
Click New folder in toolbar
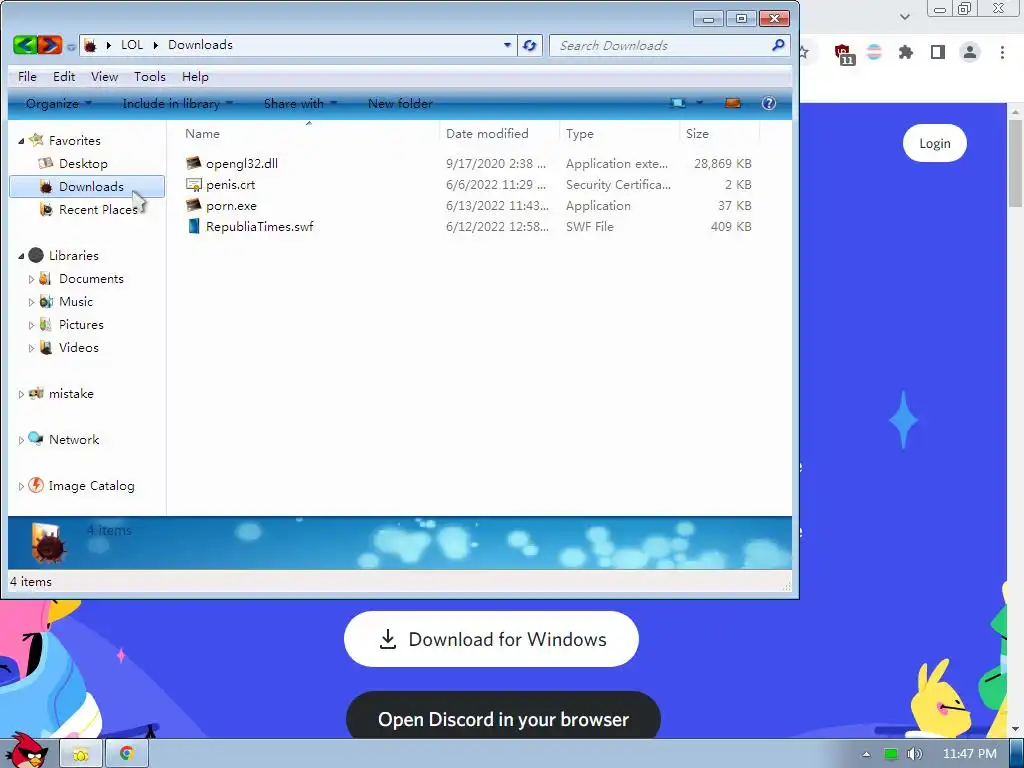tap(400, 103)
